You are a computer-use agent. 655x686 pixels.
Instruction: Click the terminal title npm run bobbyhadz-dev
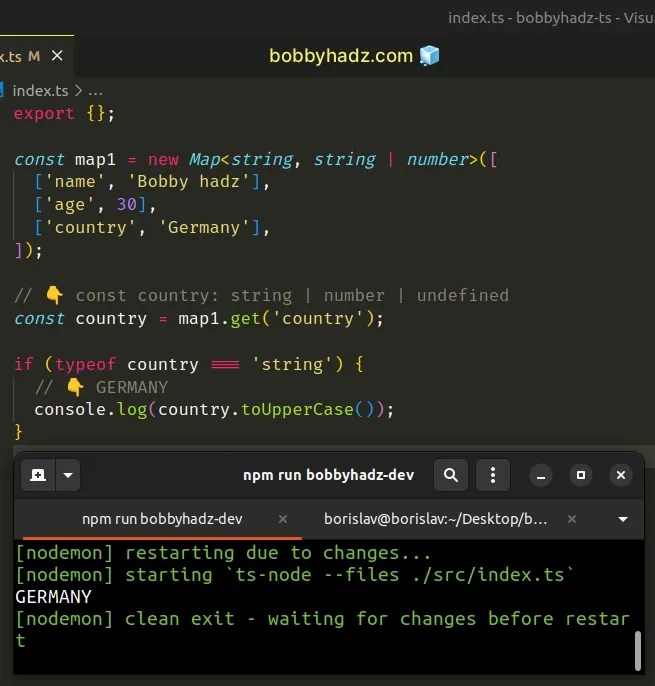click(329, 475)
